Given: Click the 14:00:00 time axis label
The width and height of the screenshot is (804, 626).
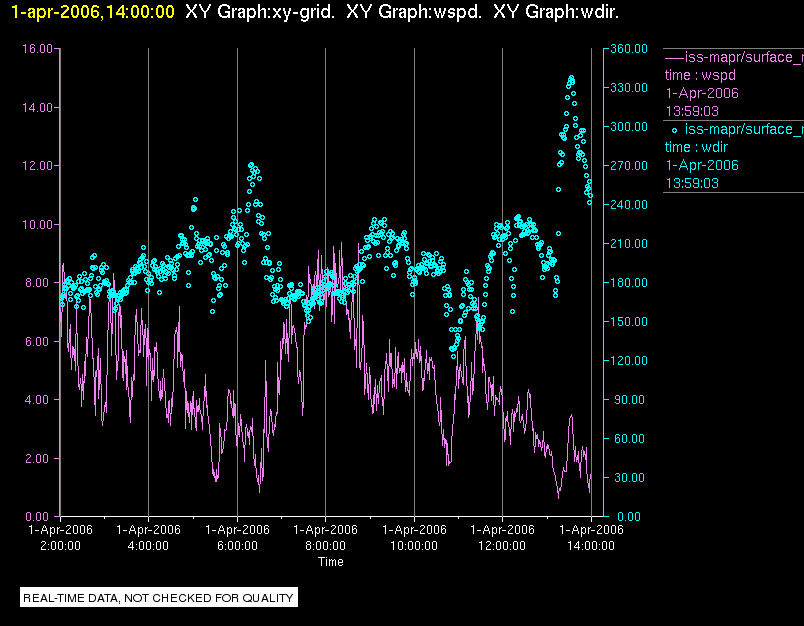Looking at the screenshot, I should (591, 546).
